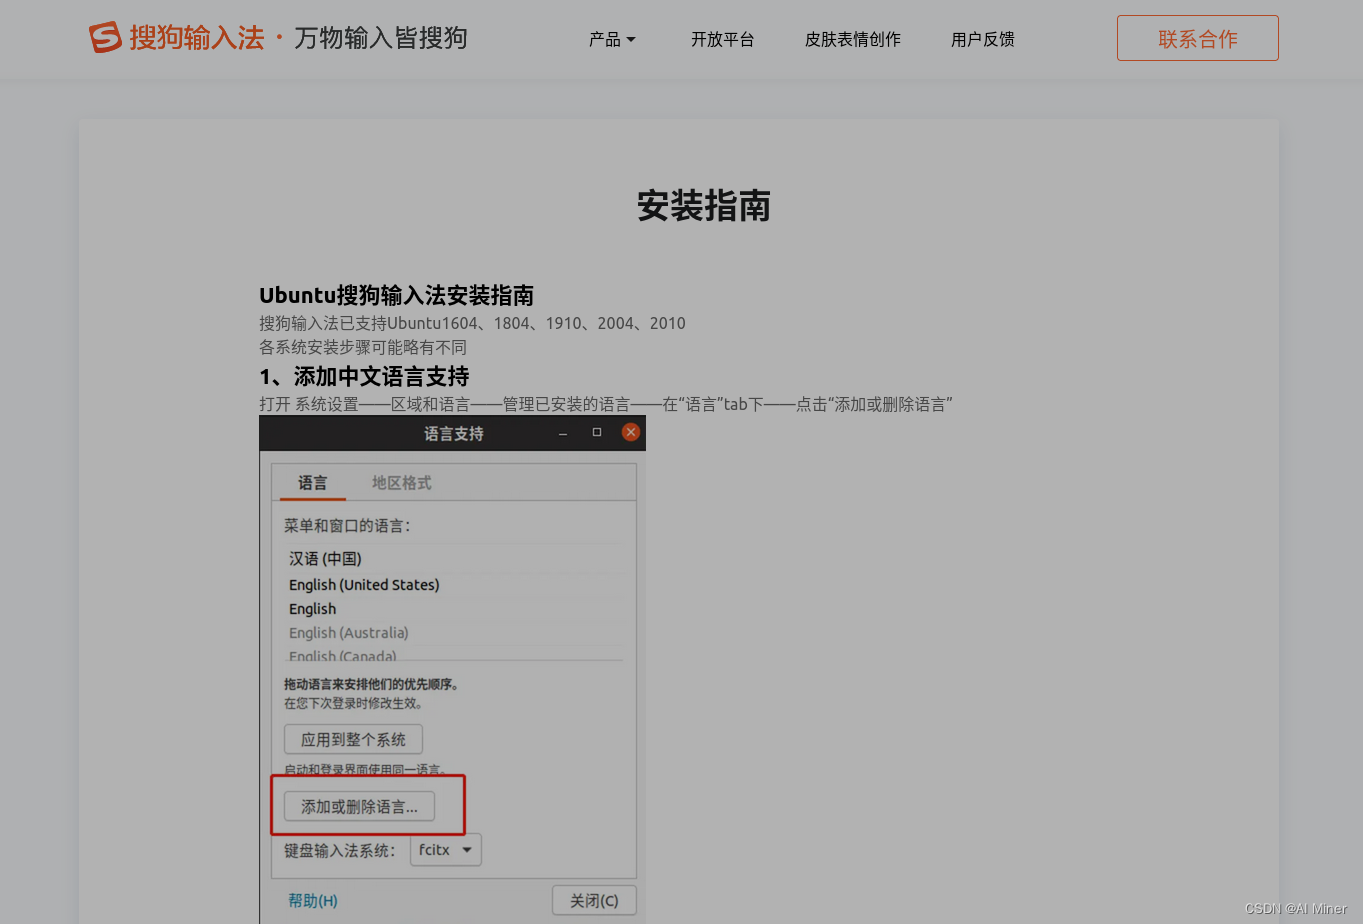The width and height of the screenshot is (1363, 924).
Task: Select the 语言 tab in dialog
Action: click(x=312, y=483)
